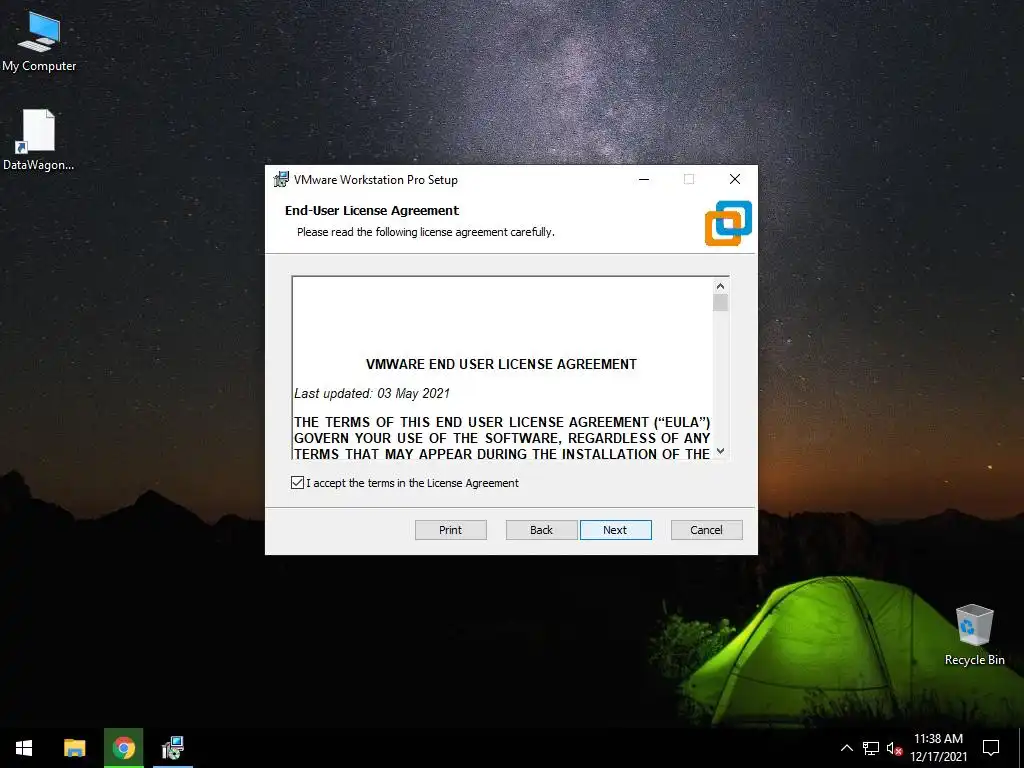Viewport: 1024px width, 768px height.
Task: Open the network status tray icon
Action: click(871, 748)
